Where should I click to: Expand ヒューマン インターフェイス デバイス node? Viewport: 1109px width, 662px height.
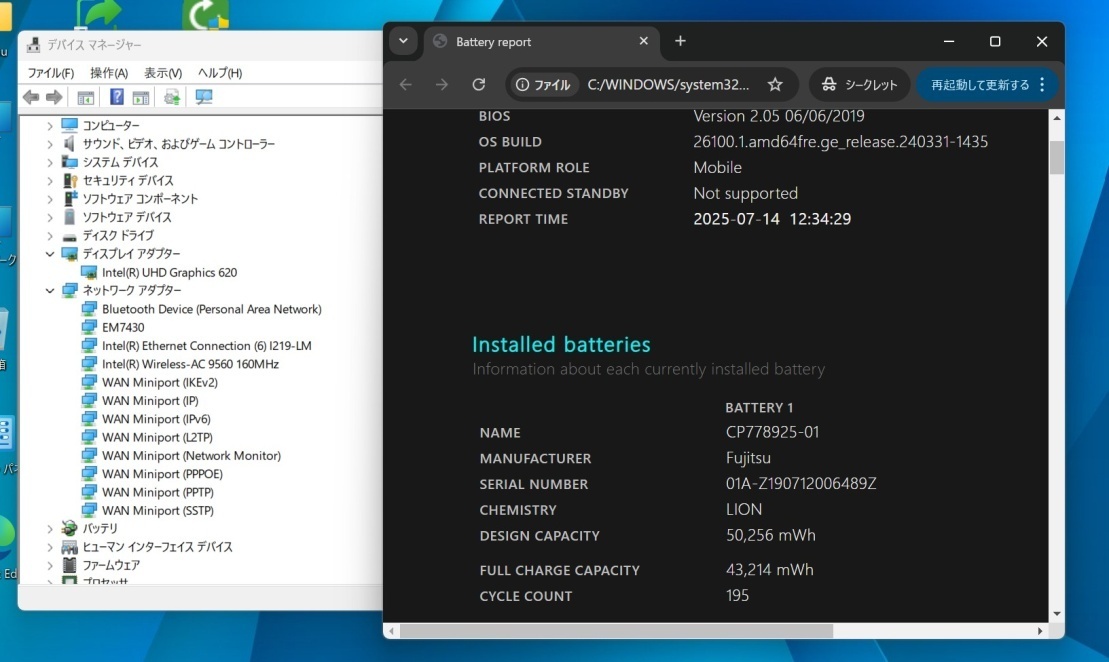click(x=50, y=547)
